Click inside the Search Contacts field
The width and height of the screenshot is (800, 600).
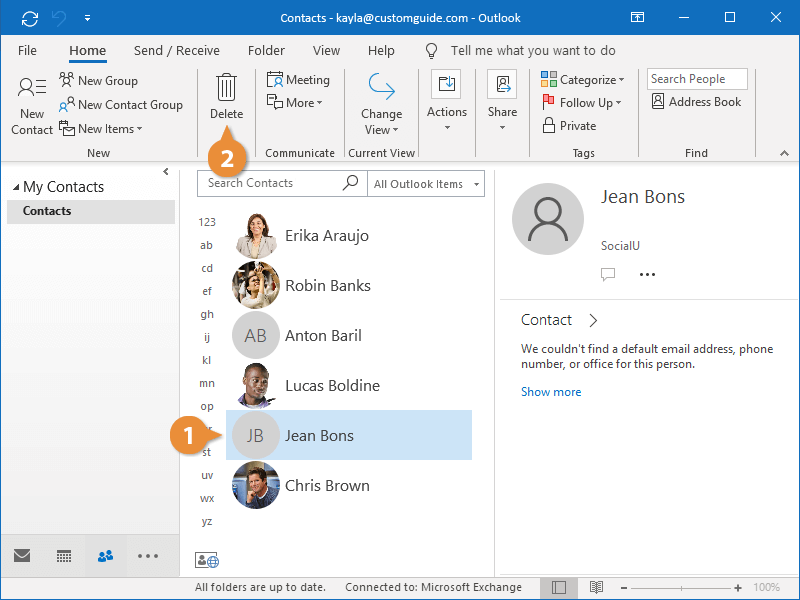coord(270,183)
